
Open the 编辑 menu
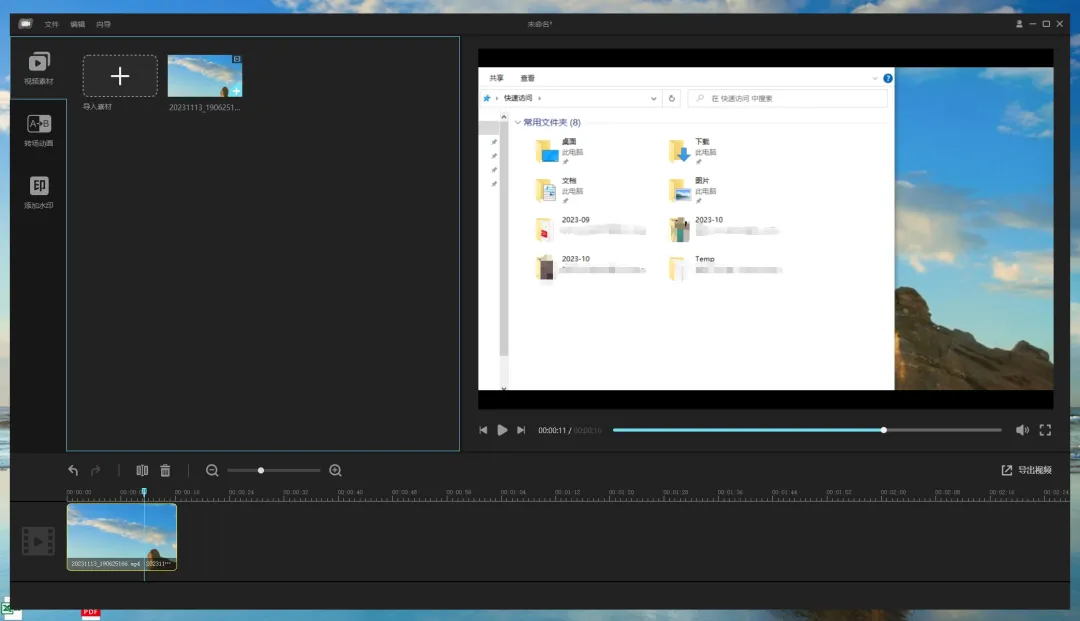[77, 24]
